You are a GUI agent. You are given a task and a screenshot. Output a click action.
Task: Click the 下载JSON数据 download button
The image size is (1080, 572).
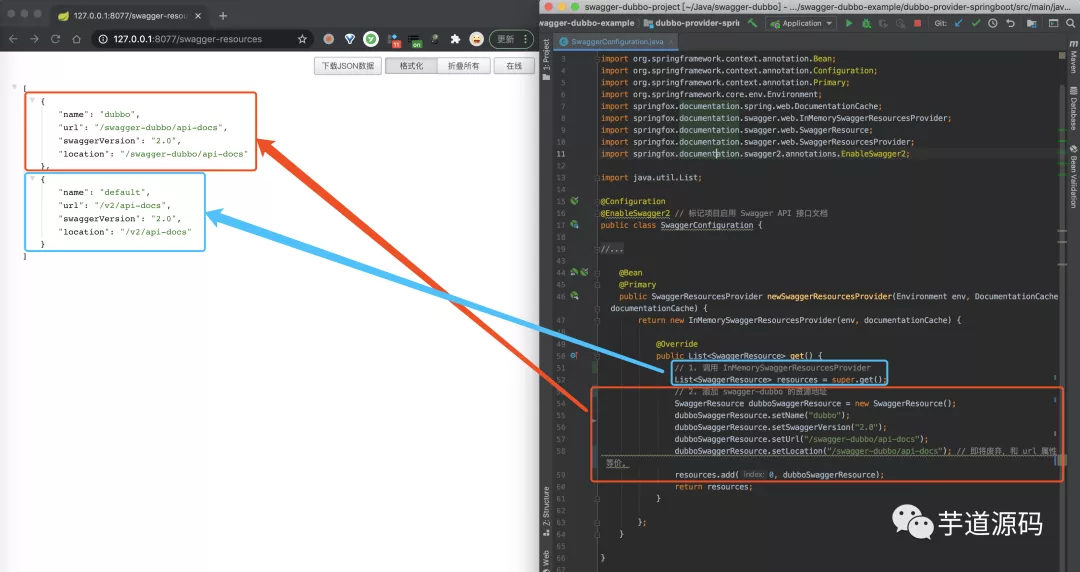pyautogui.click(x=347, y=66)
